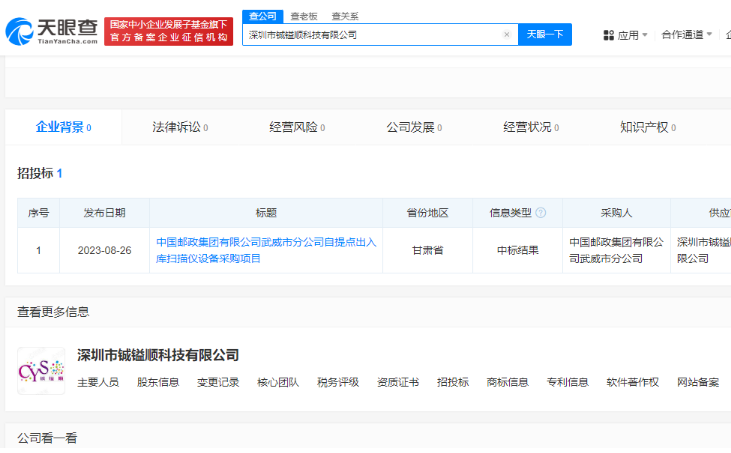
Task: Go to 商标信息 section link
Action: 508,383
